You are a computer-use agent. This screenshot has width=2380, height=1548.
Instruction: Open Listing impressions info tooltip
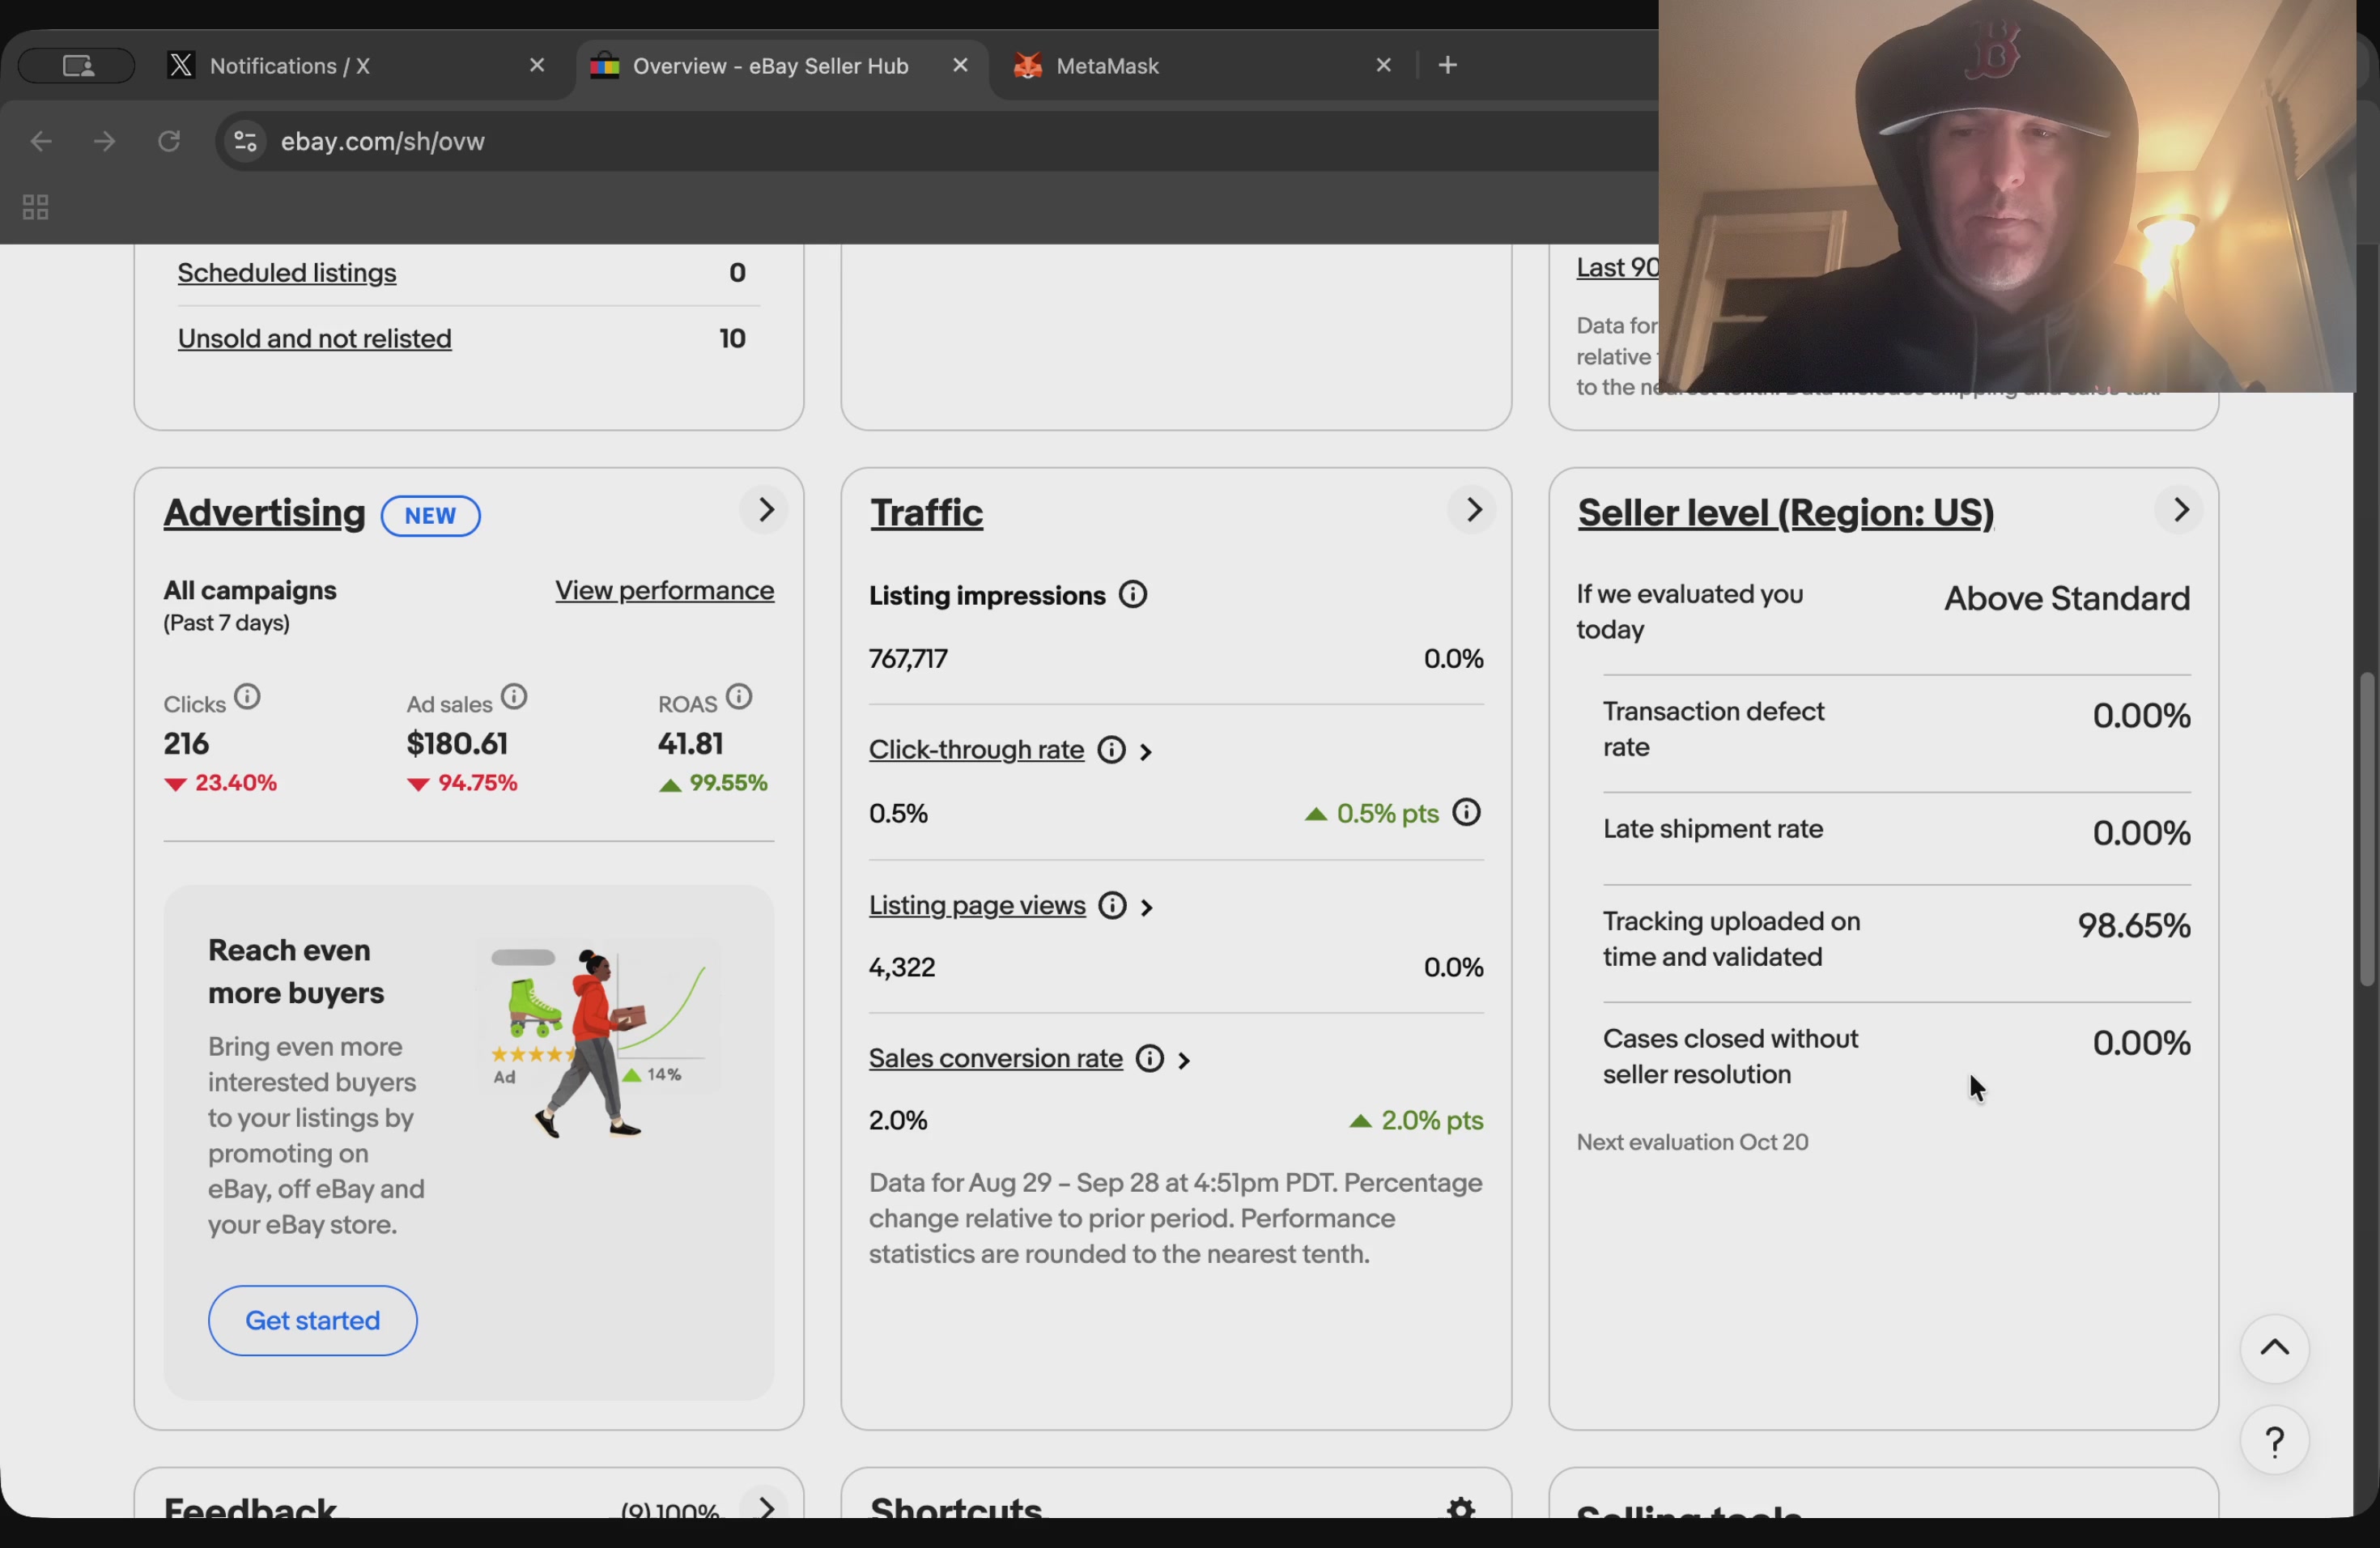pyautogui.click(x=1133, y=596)
